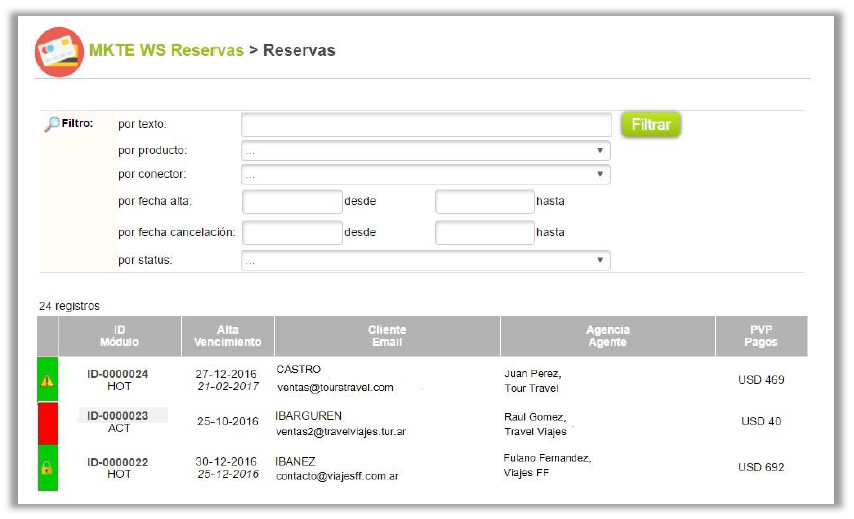Open reservation ID-0000023
This screenshot has width=854, height=519.
pyautogui.click(x=118, y=416)
